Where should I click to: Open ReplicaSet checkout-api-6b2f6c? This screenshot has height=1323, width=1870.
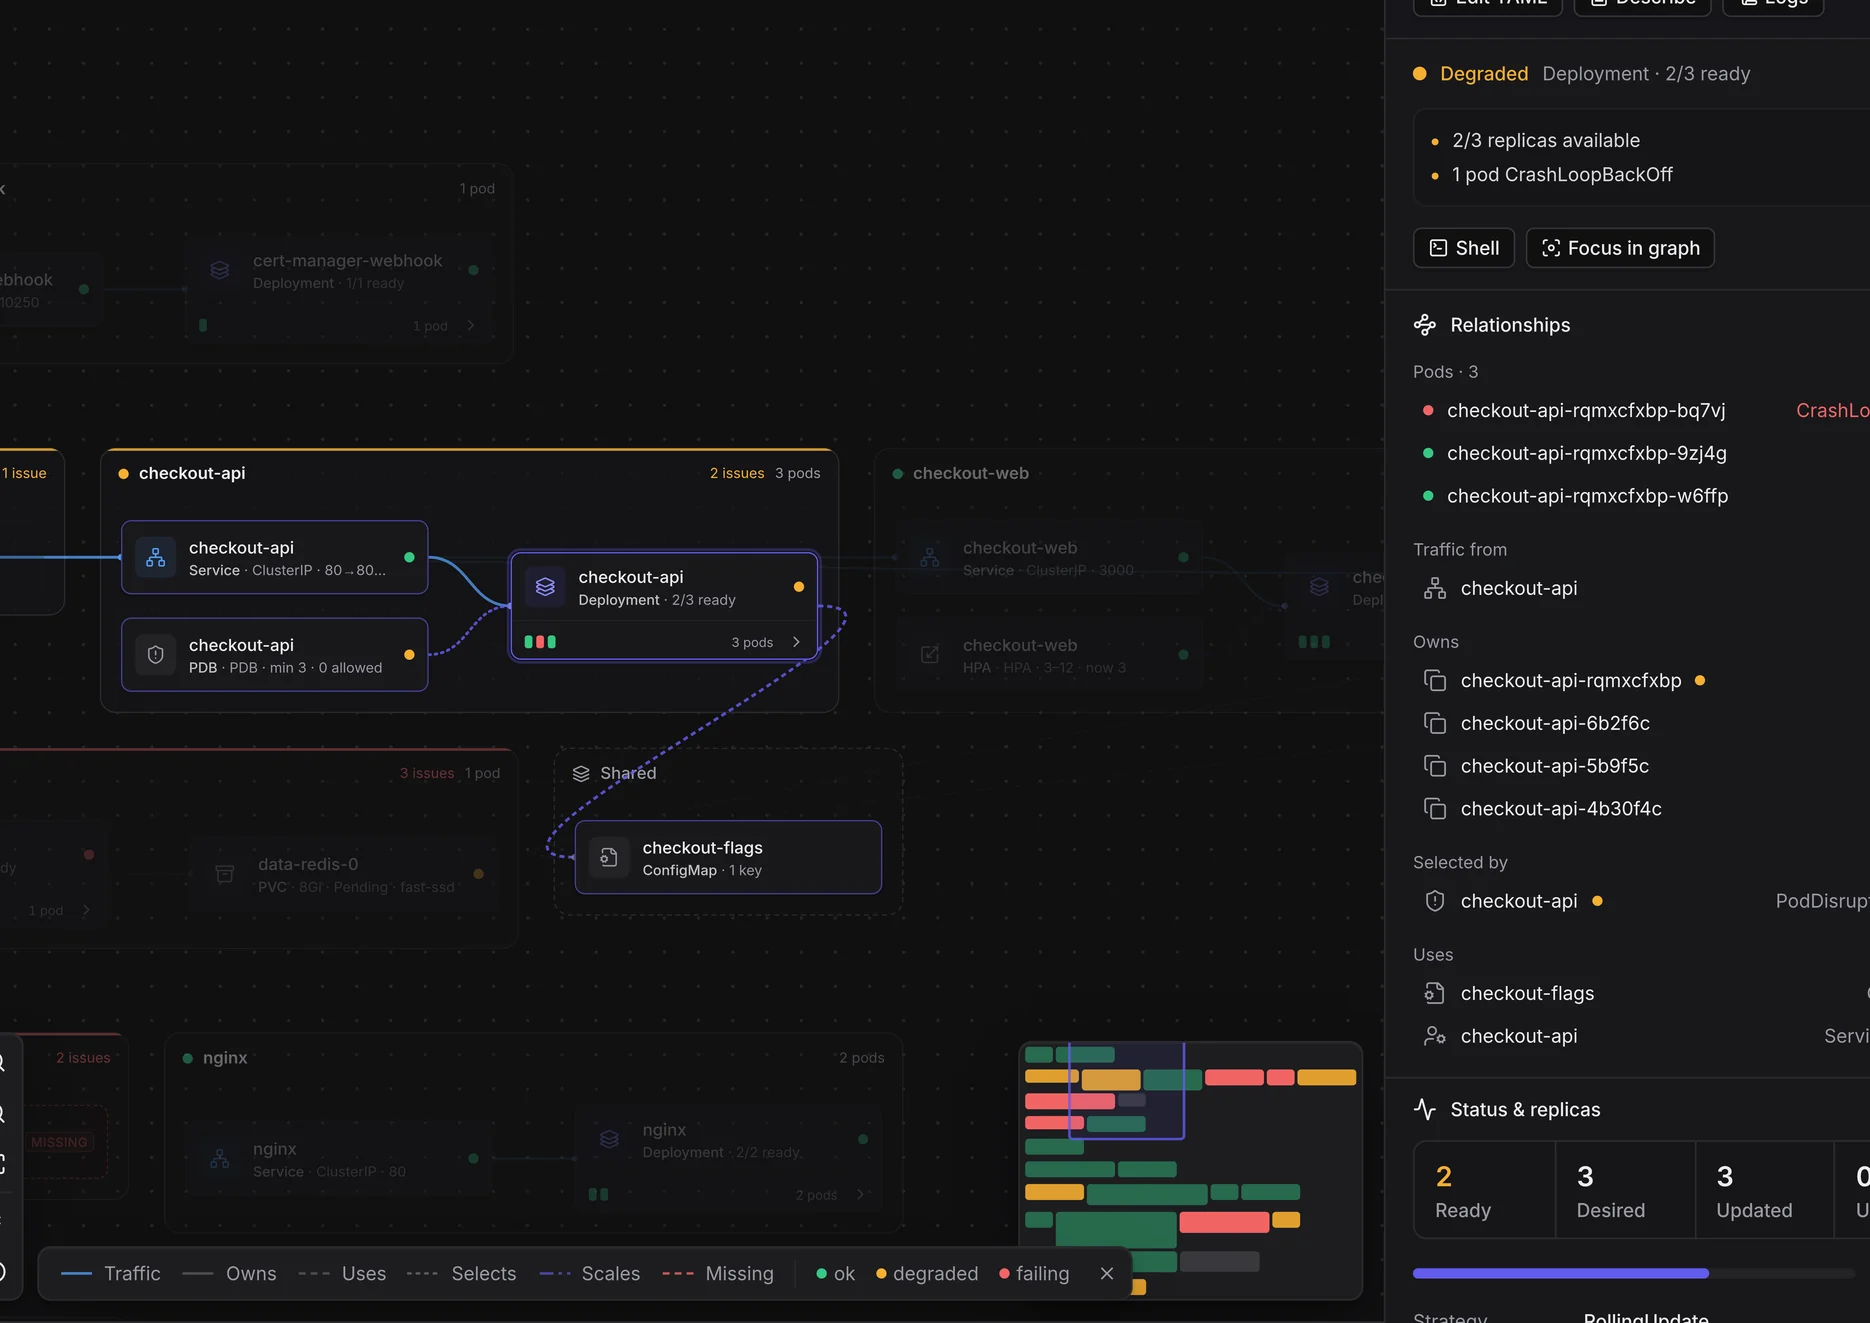point(1555,723)
